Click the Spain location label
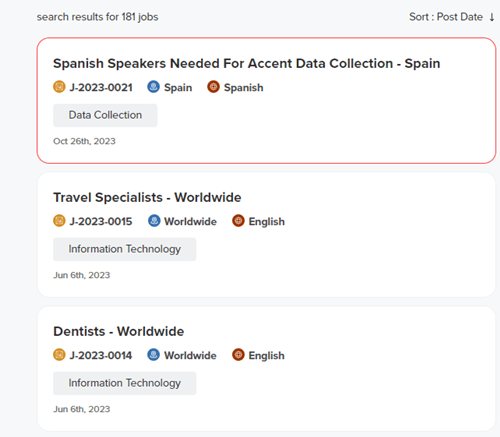The width and height of the screenshot is (500, 437). point(178,88)
